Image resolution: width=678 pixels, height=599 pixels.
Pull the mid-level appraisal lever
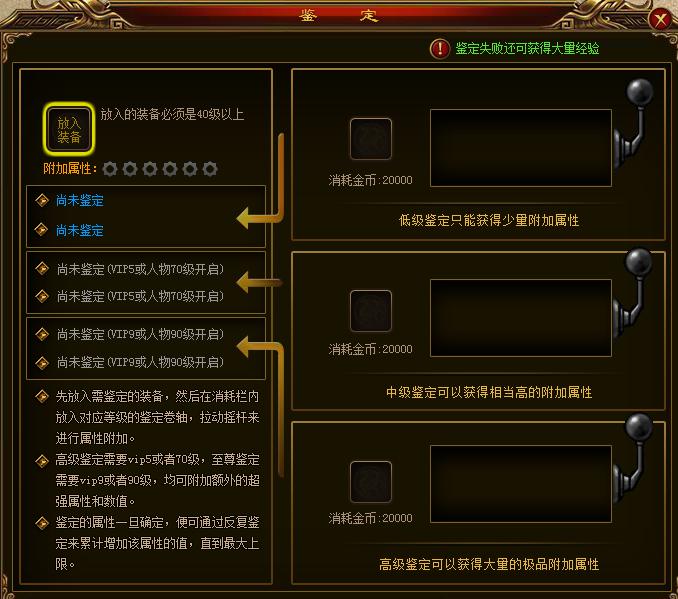pos(634,293)
